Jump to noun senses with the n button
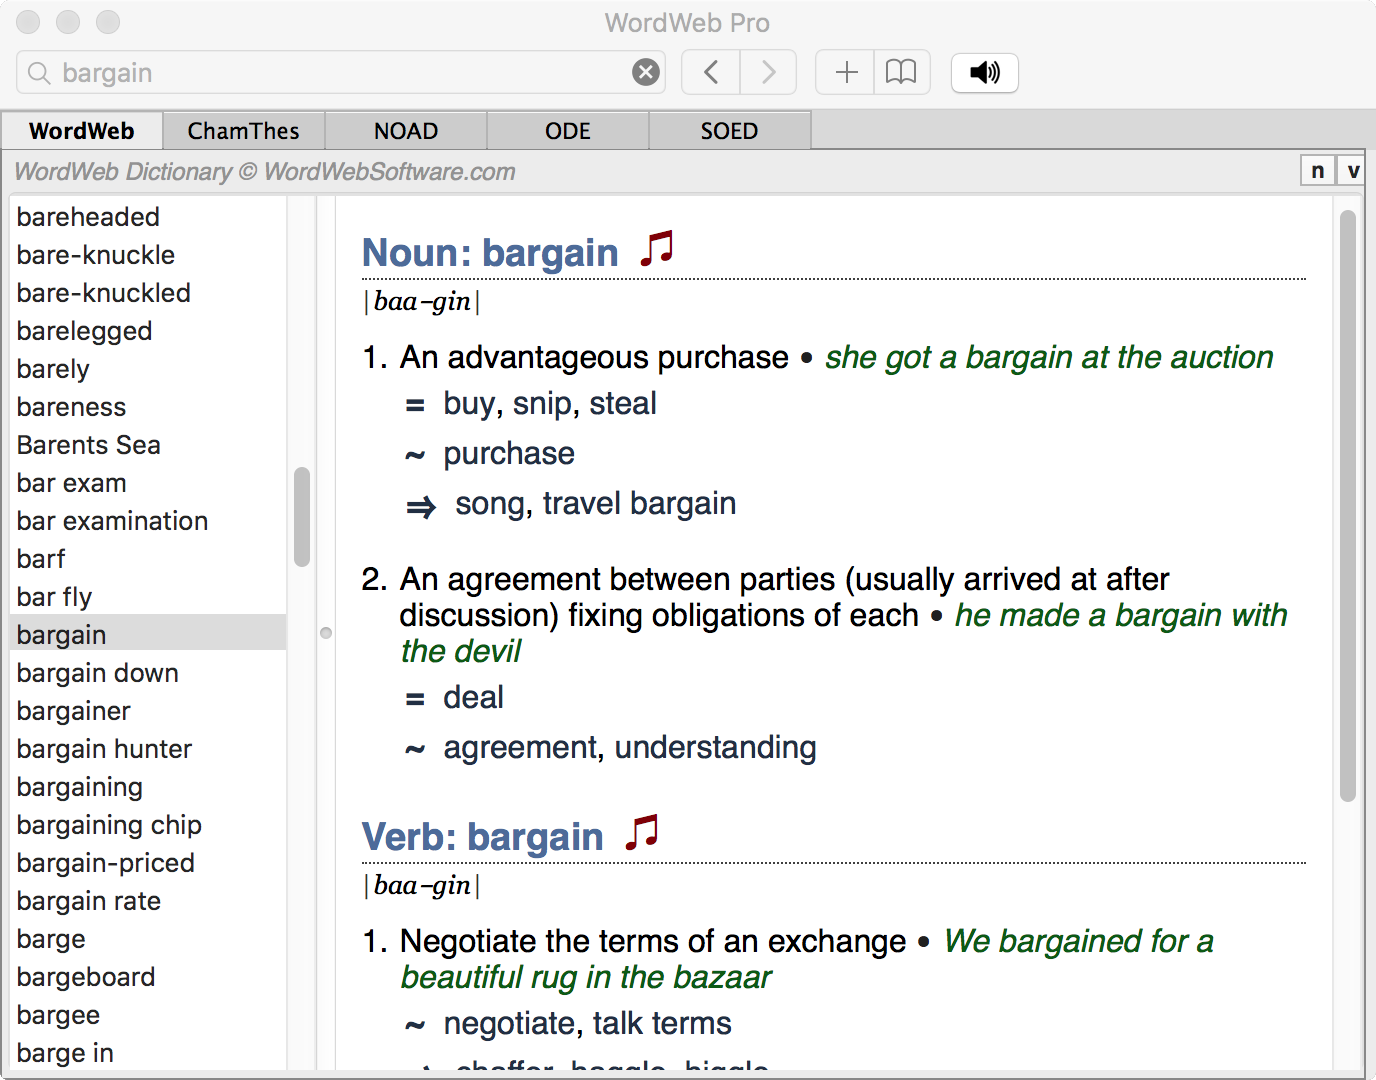Screen dimensions: 1376x1080 [1317, 170]
